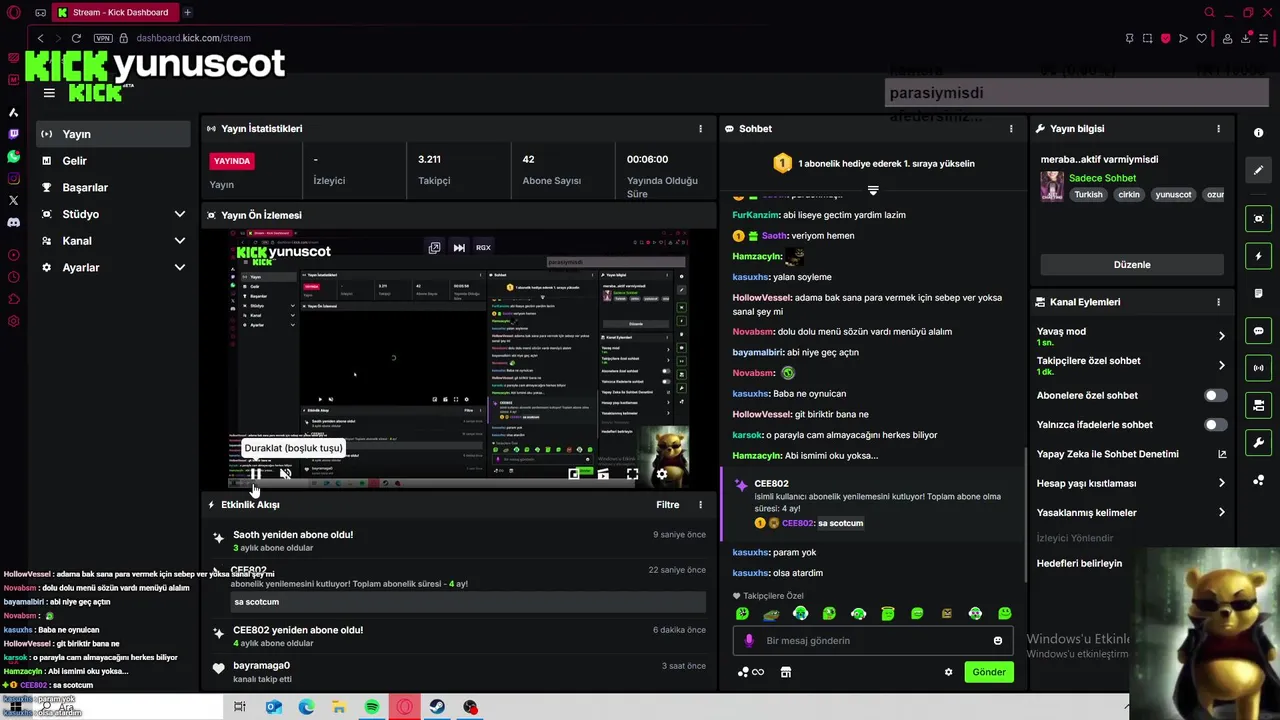Click Hedefleri belirleyin
Image resolution: width=1280 pixels, height=720 pixels.
click(1079, 564)
